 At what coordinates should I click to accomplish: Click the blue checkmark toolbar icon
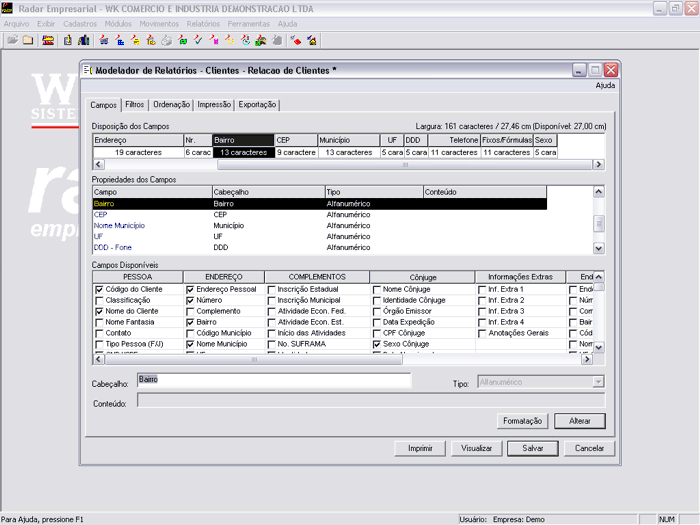click(x=197, y=40)
